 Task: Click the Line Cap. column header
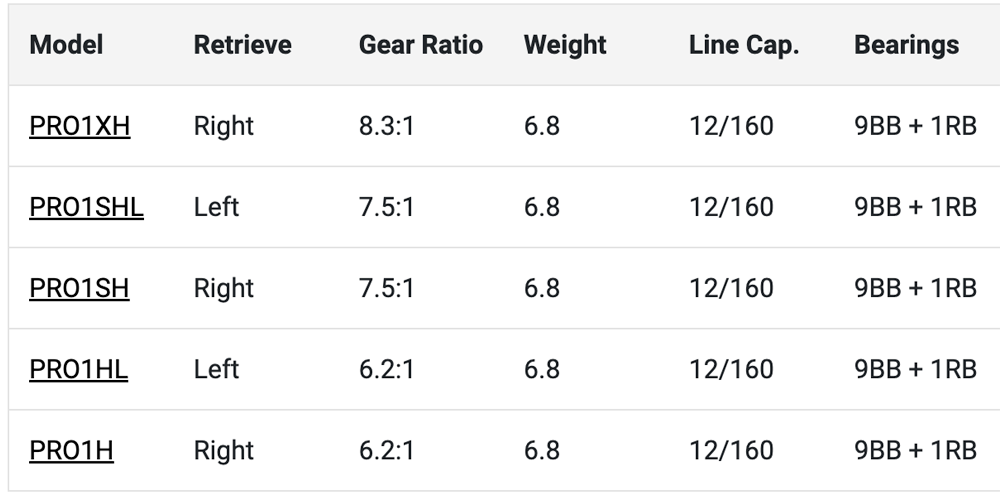(744, 45)
